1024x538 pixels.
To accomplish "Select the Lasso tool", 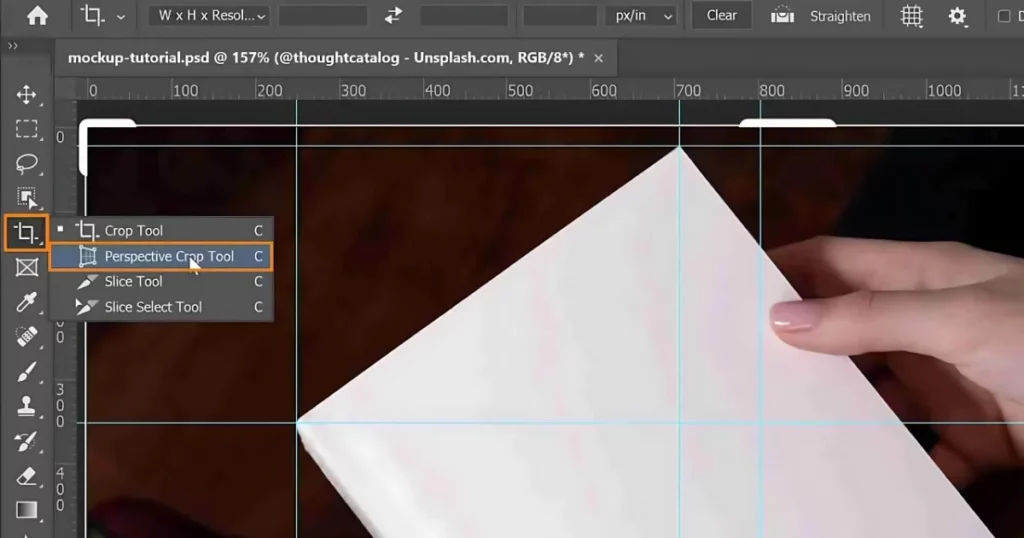I will (x=26, y=164).
